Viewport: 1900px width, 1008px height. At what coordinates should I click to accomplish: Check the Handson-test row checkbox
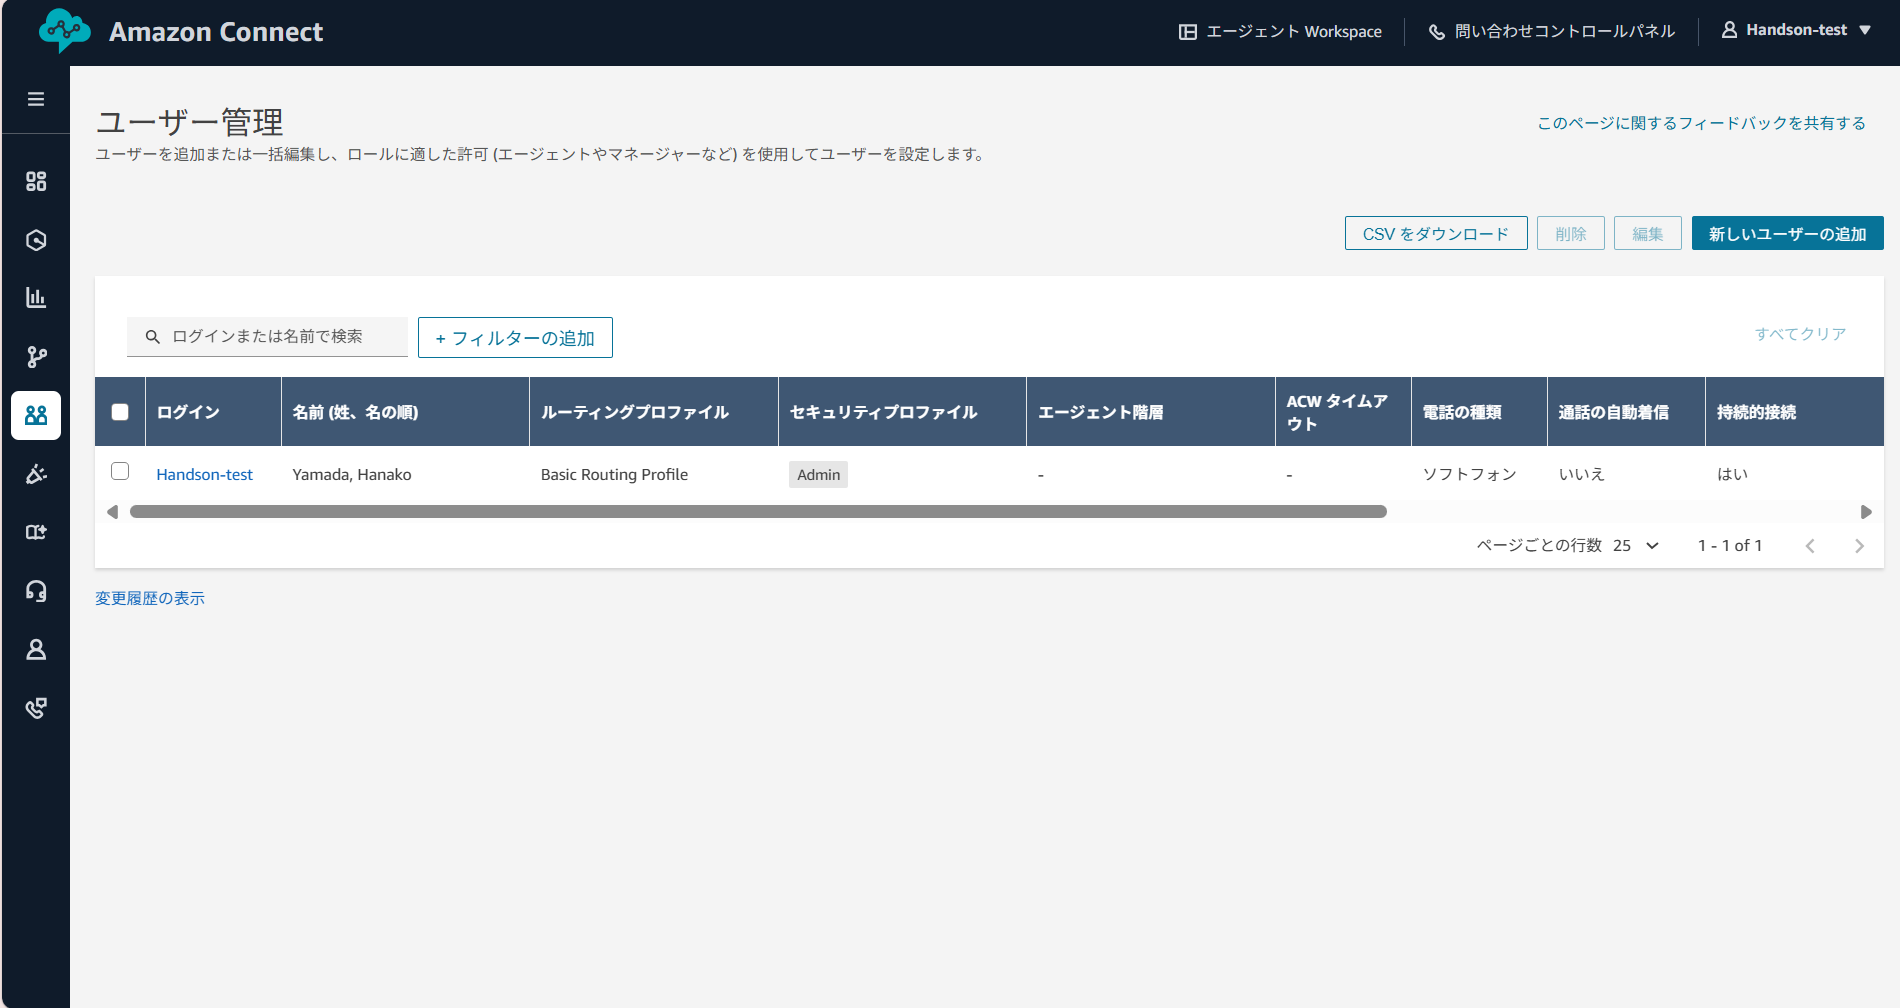coord(119,472)
